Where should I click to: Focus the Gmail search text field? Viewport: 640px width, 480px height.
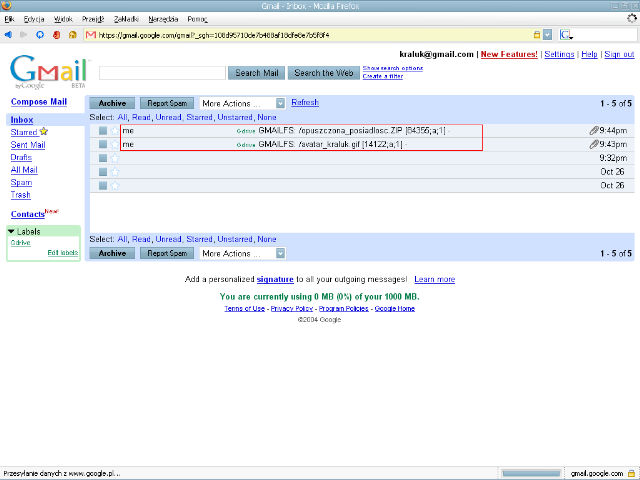coord(162,73)
